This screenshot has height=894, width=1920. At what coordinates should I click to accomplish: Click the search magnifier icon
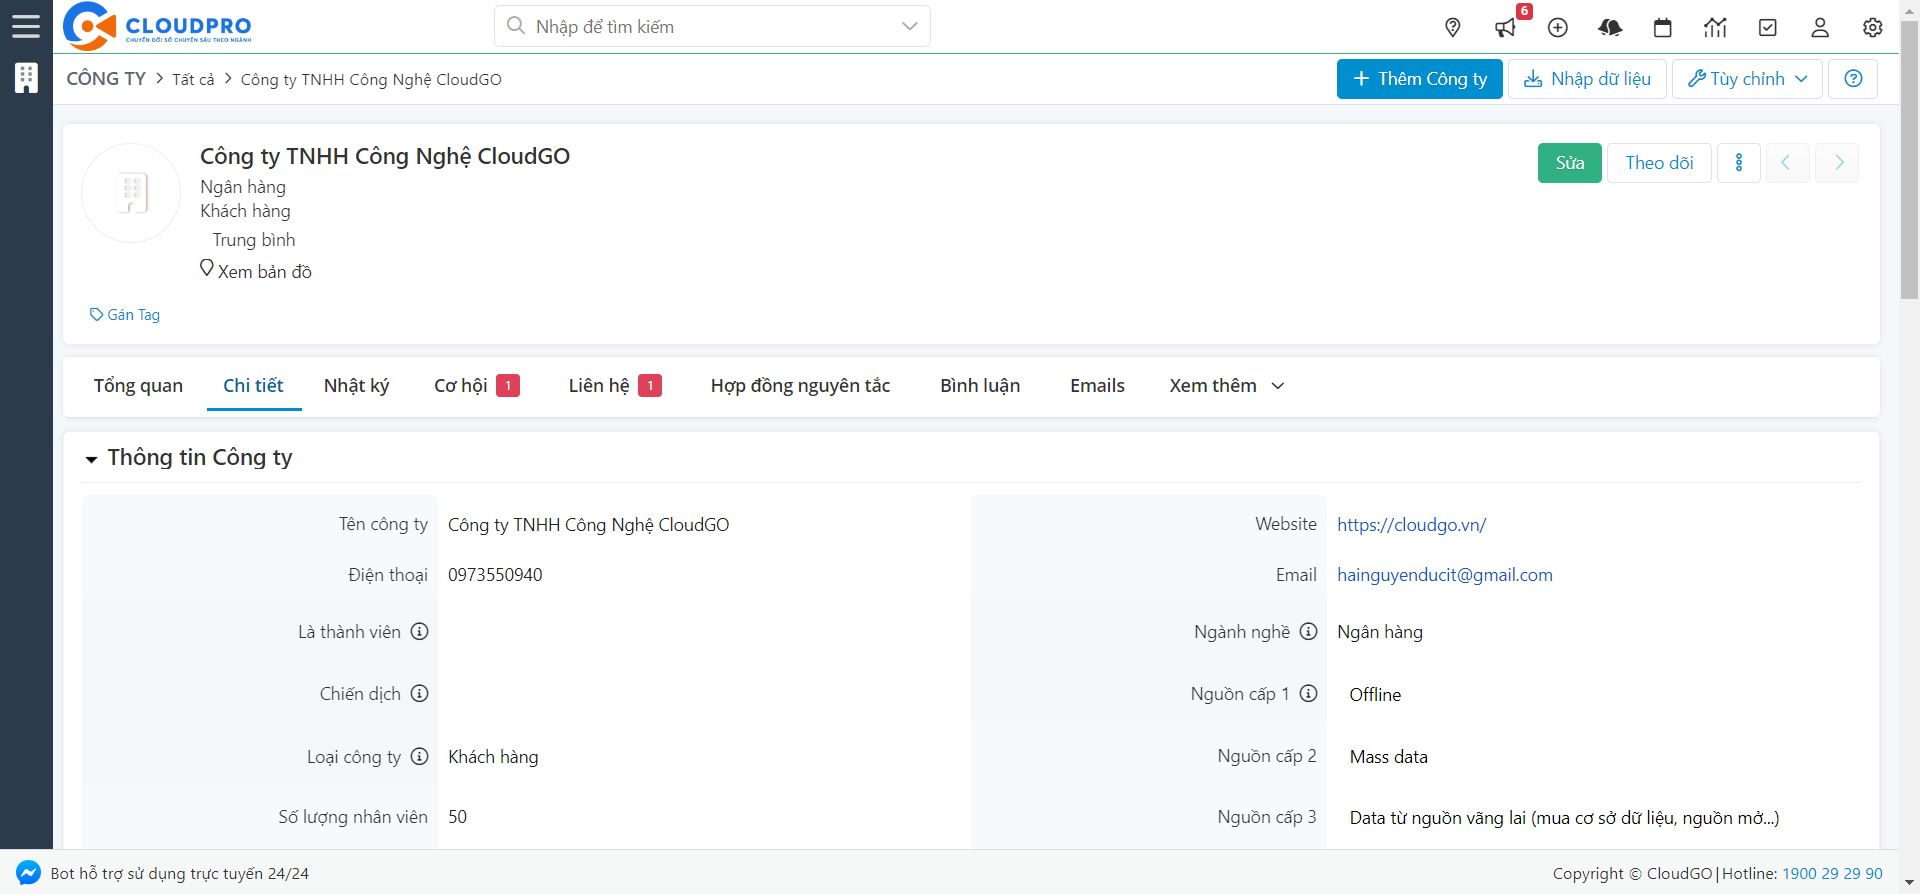pyautogui.click(x=516, y=26)
